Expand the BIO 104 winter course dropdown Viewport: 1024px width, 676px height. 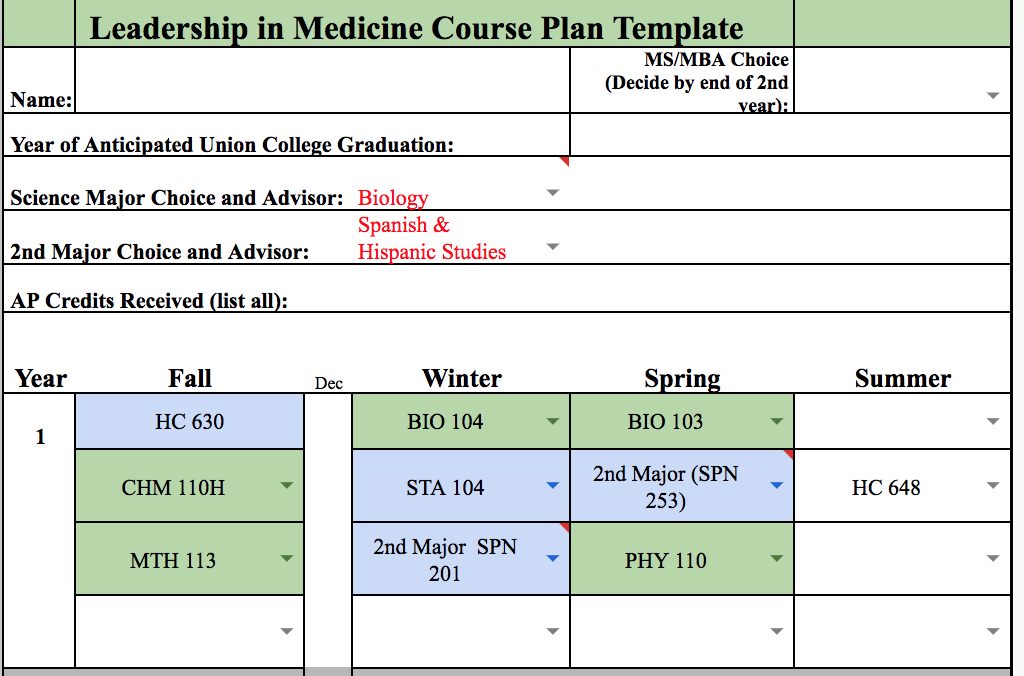pos(553,422)
